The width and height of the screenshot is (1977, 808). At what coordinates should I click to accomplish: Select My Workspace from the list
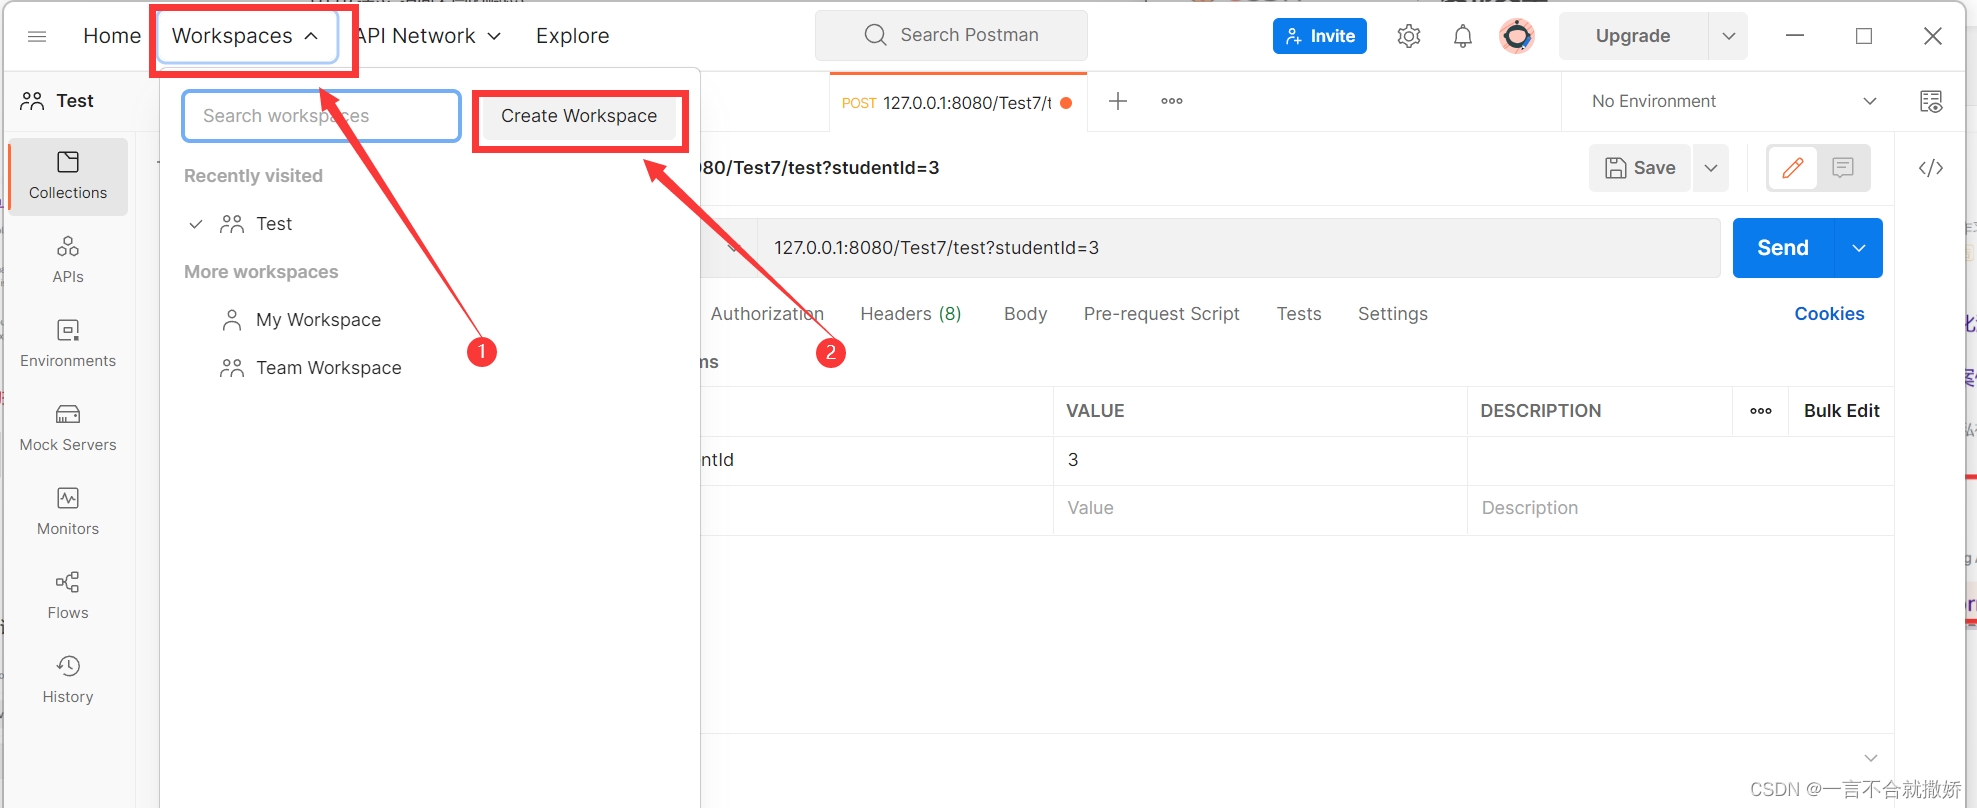coord(318,320)
